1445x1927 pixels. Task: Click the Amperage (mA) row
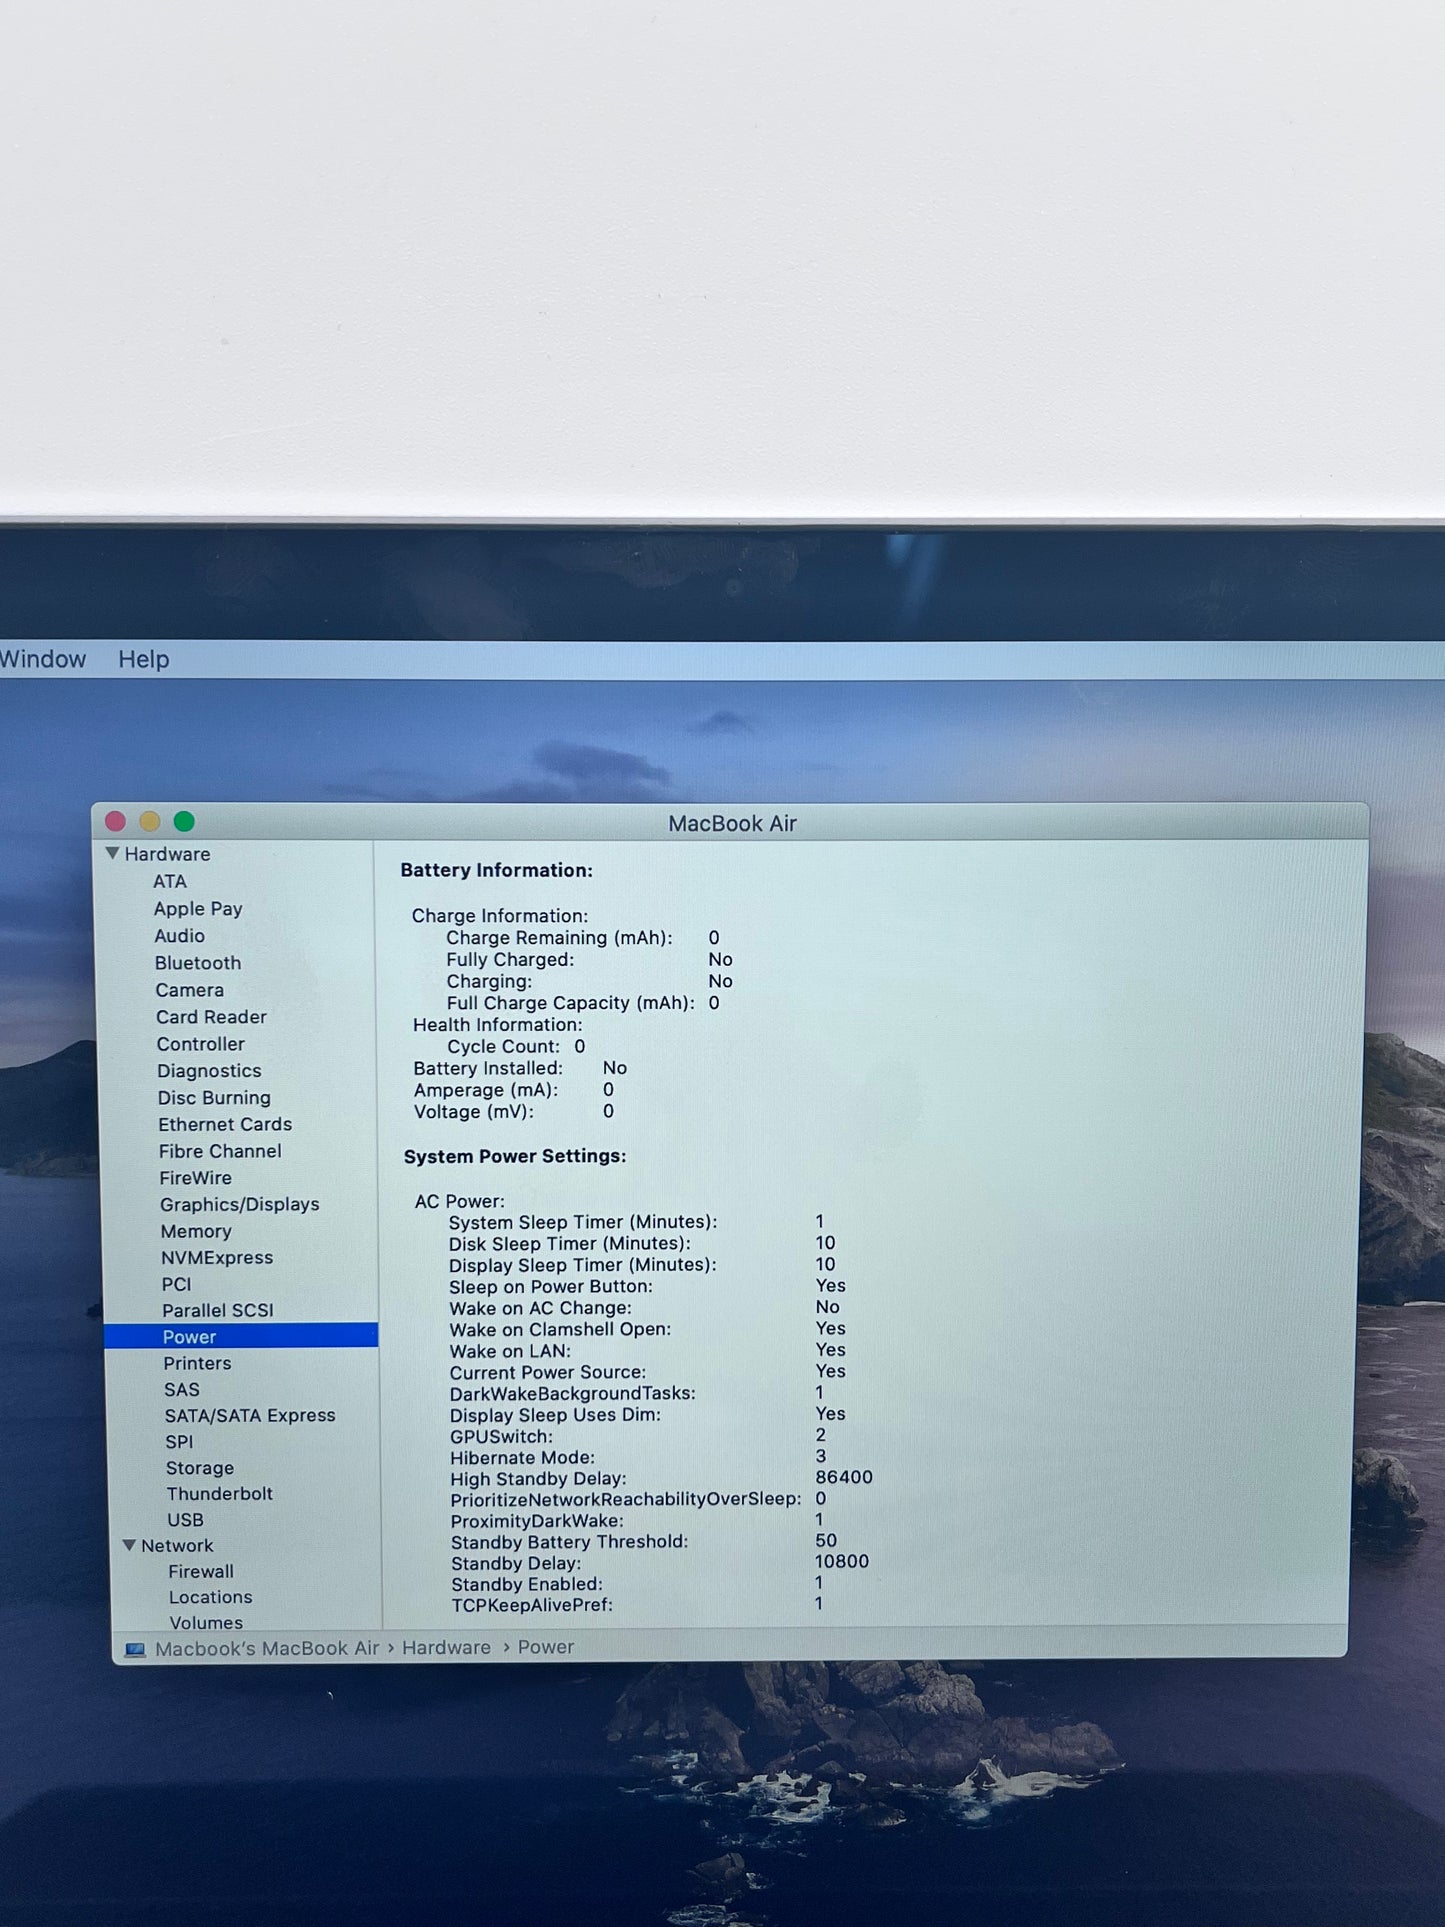click(514, 1090)
